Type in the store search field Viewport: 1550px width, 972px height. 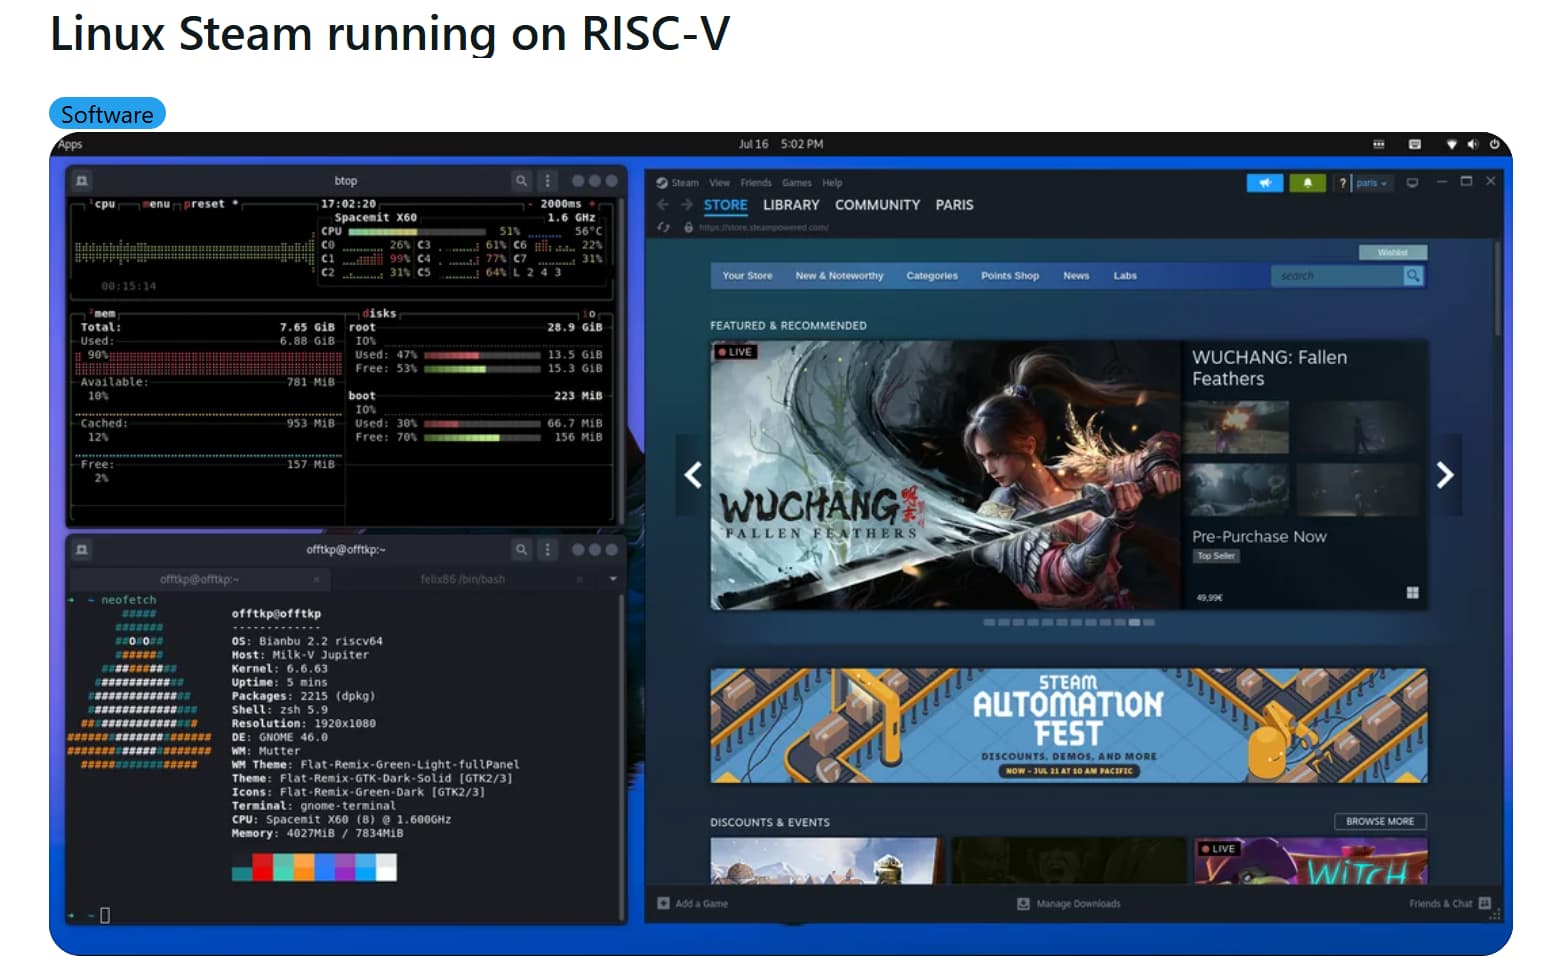click(x=1335, y=276)
